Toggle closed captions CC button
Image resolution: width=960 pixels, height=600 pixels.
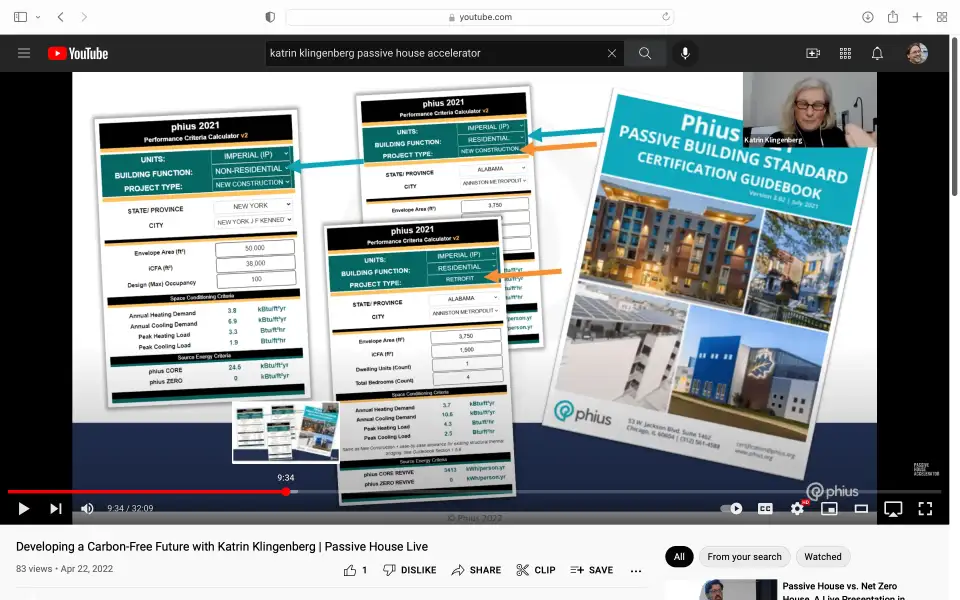pos(765,508)
